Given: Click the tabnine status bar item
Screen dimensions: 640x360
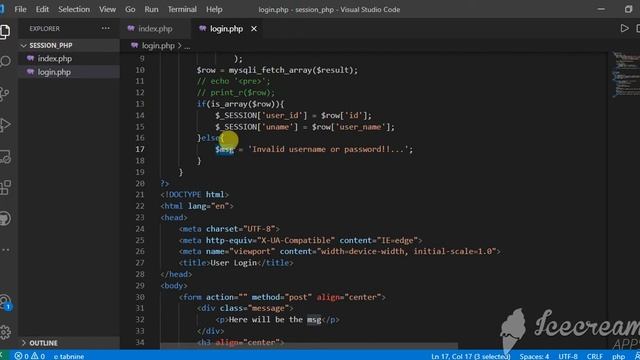Looking at the screenshot, I should 69,356.
